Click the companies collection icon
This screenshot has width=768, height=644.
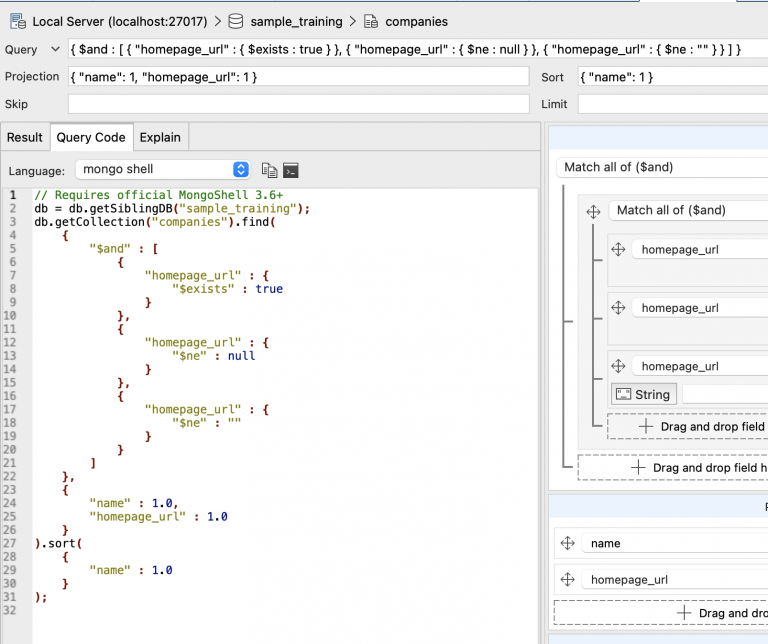click(x=371, y=22)
